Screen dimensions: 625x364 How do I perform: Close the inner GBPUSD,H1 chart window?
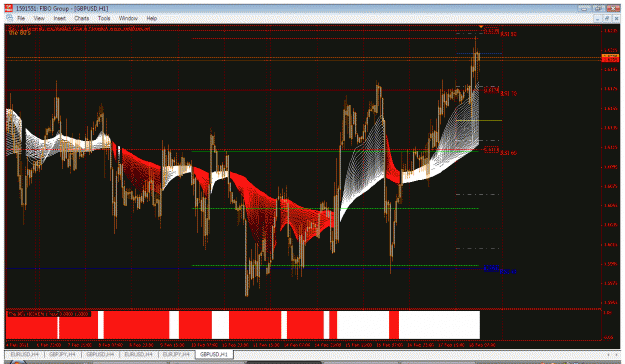[x=616, y=18]
